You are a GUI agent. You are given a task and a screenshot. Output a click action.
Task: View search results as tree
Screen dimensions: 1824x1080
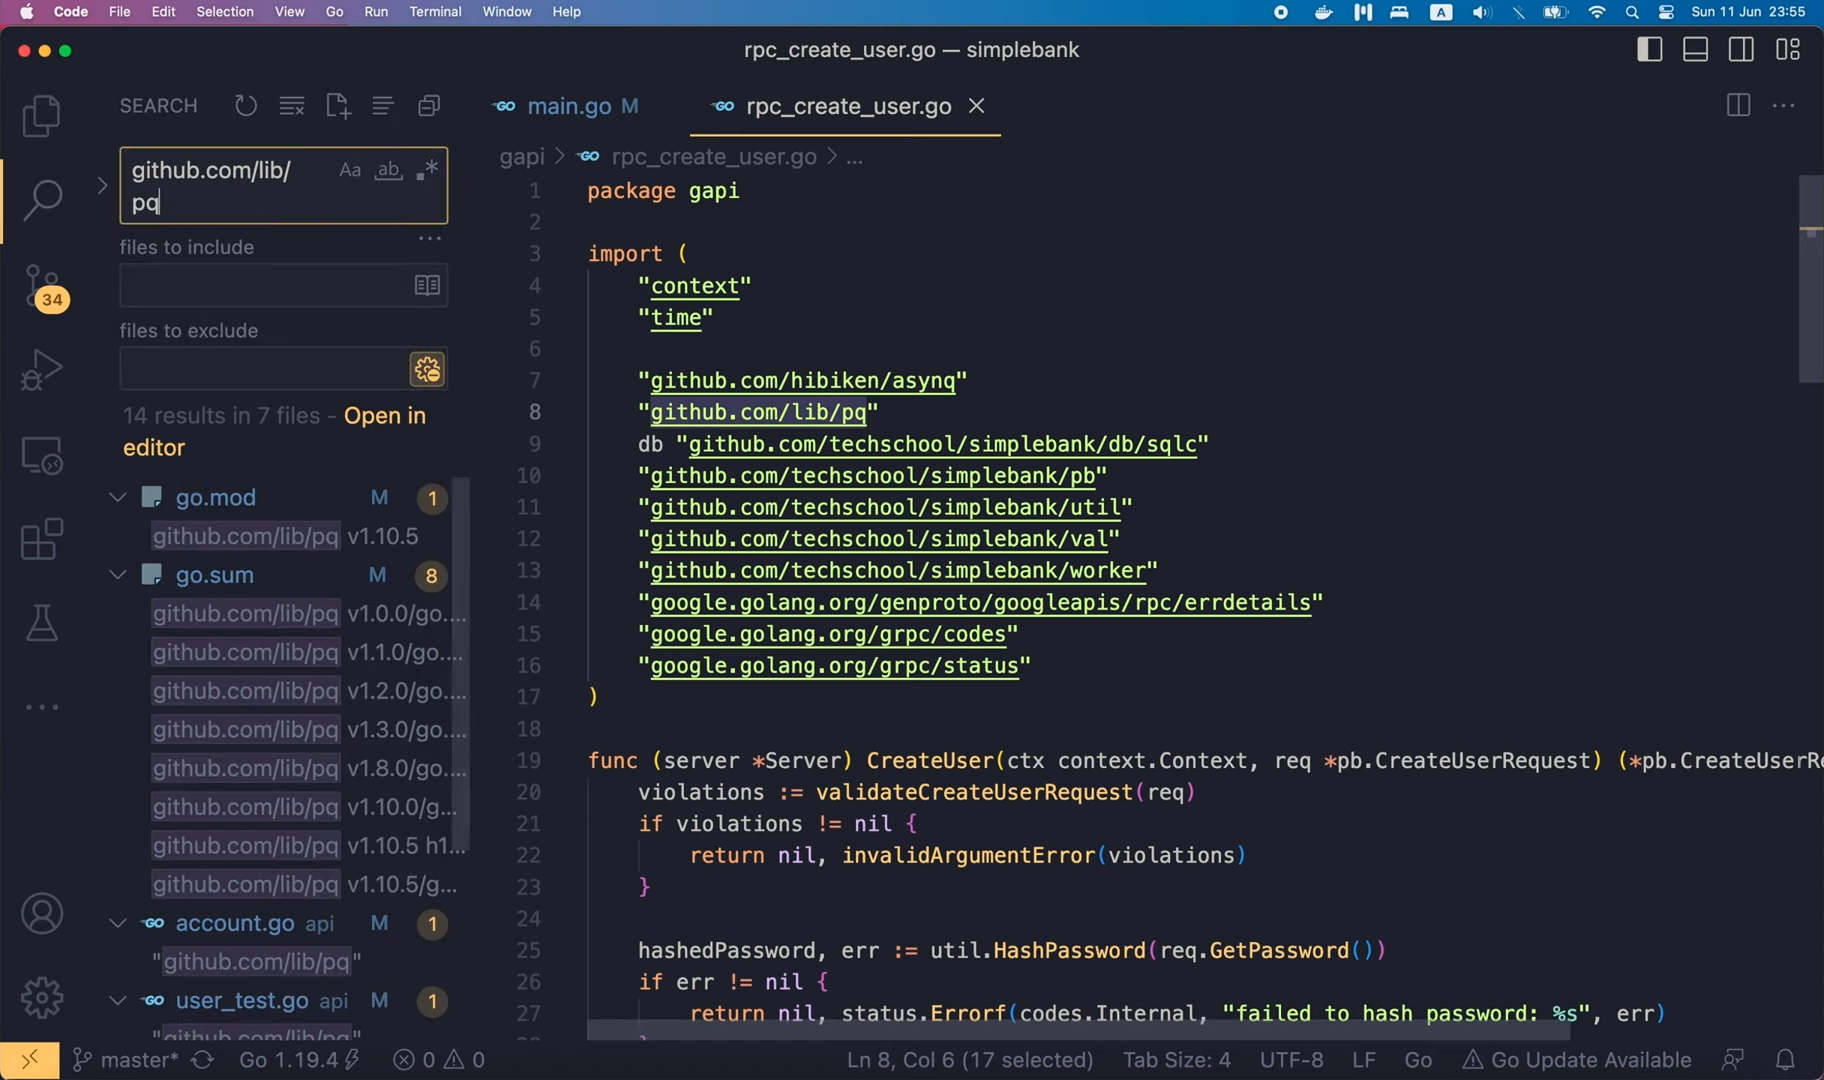[383, 106]
